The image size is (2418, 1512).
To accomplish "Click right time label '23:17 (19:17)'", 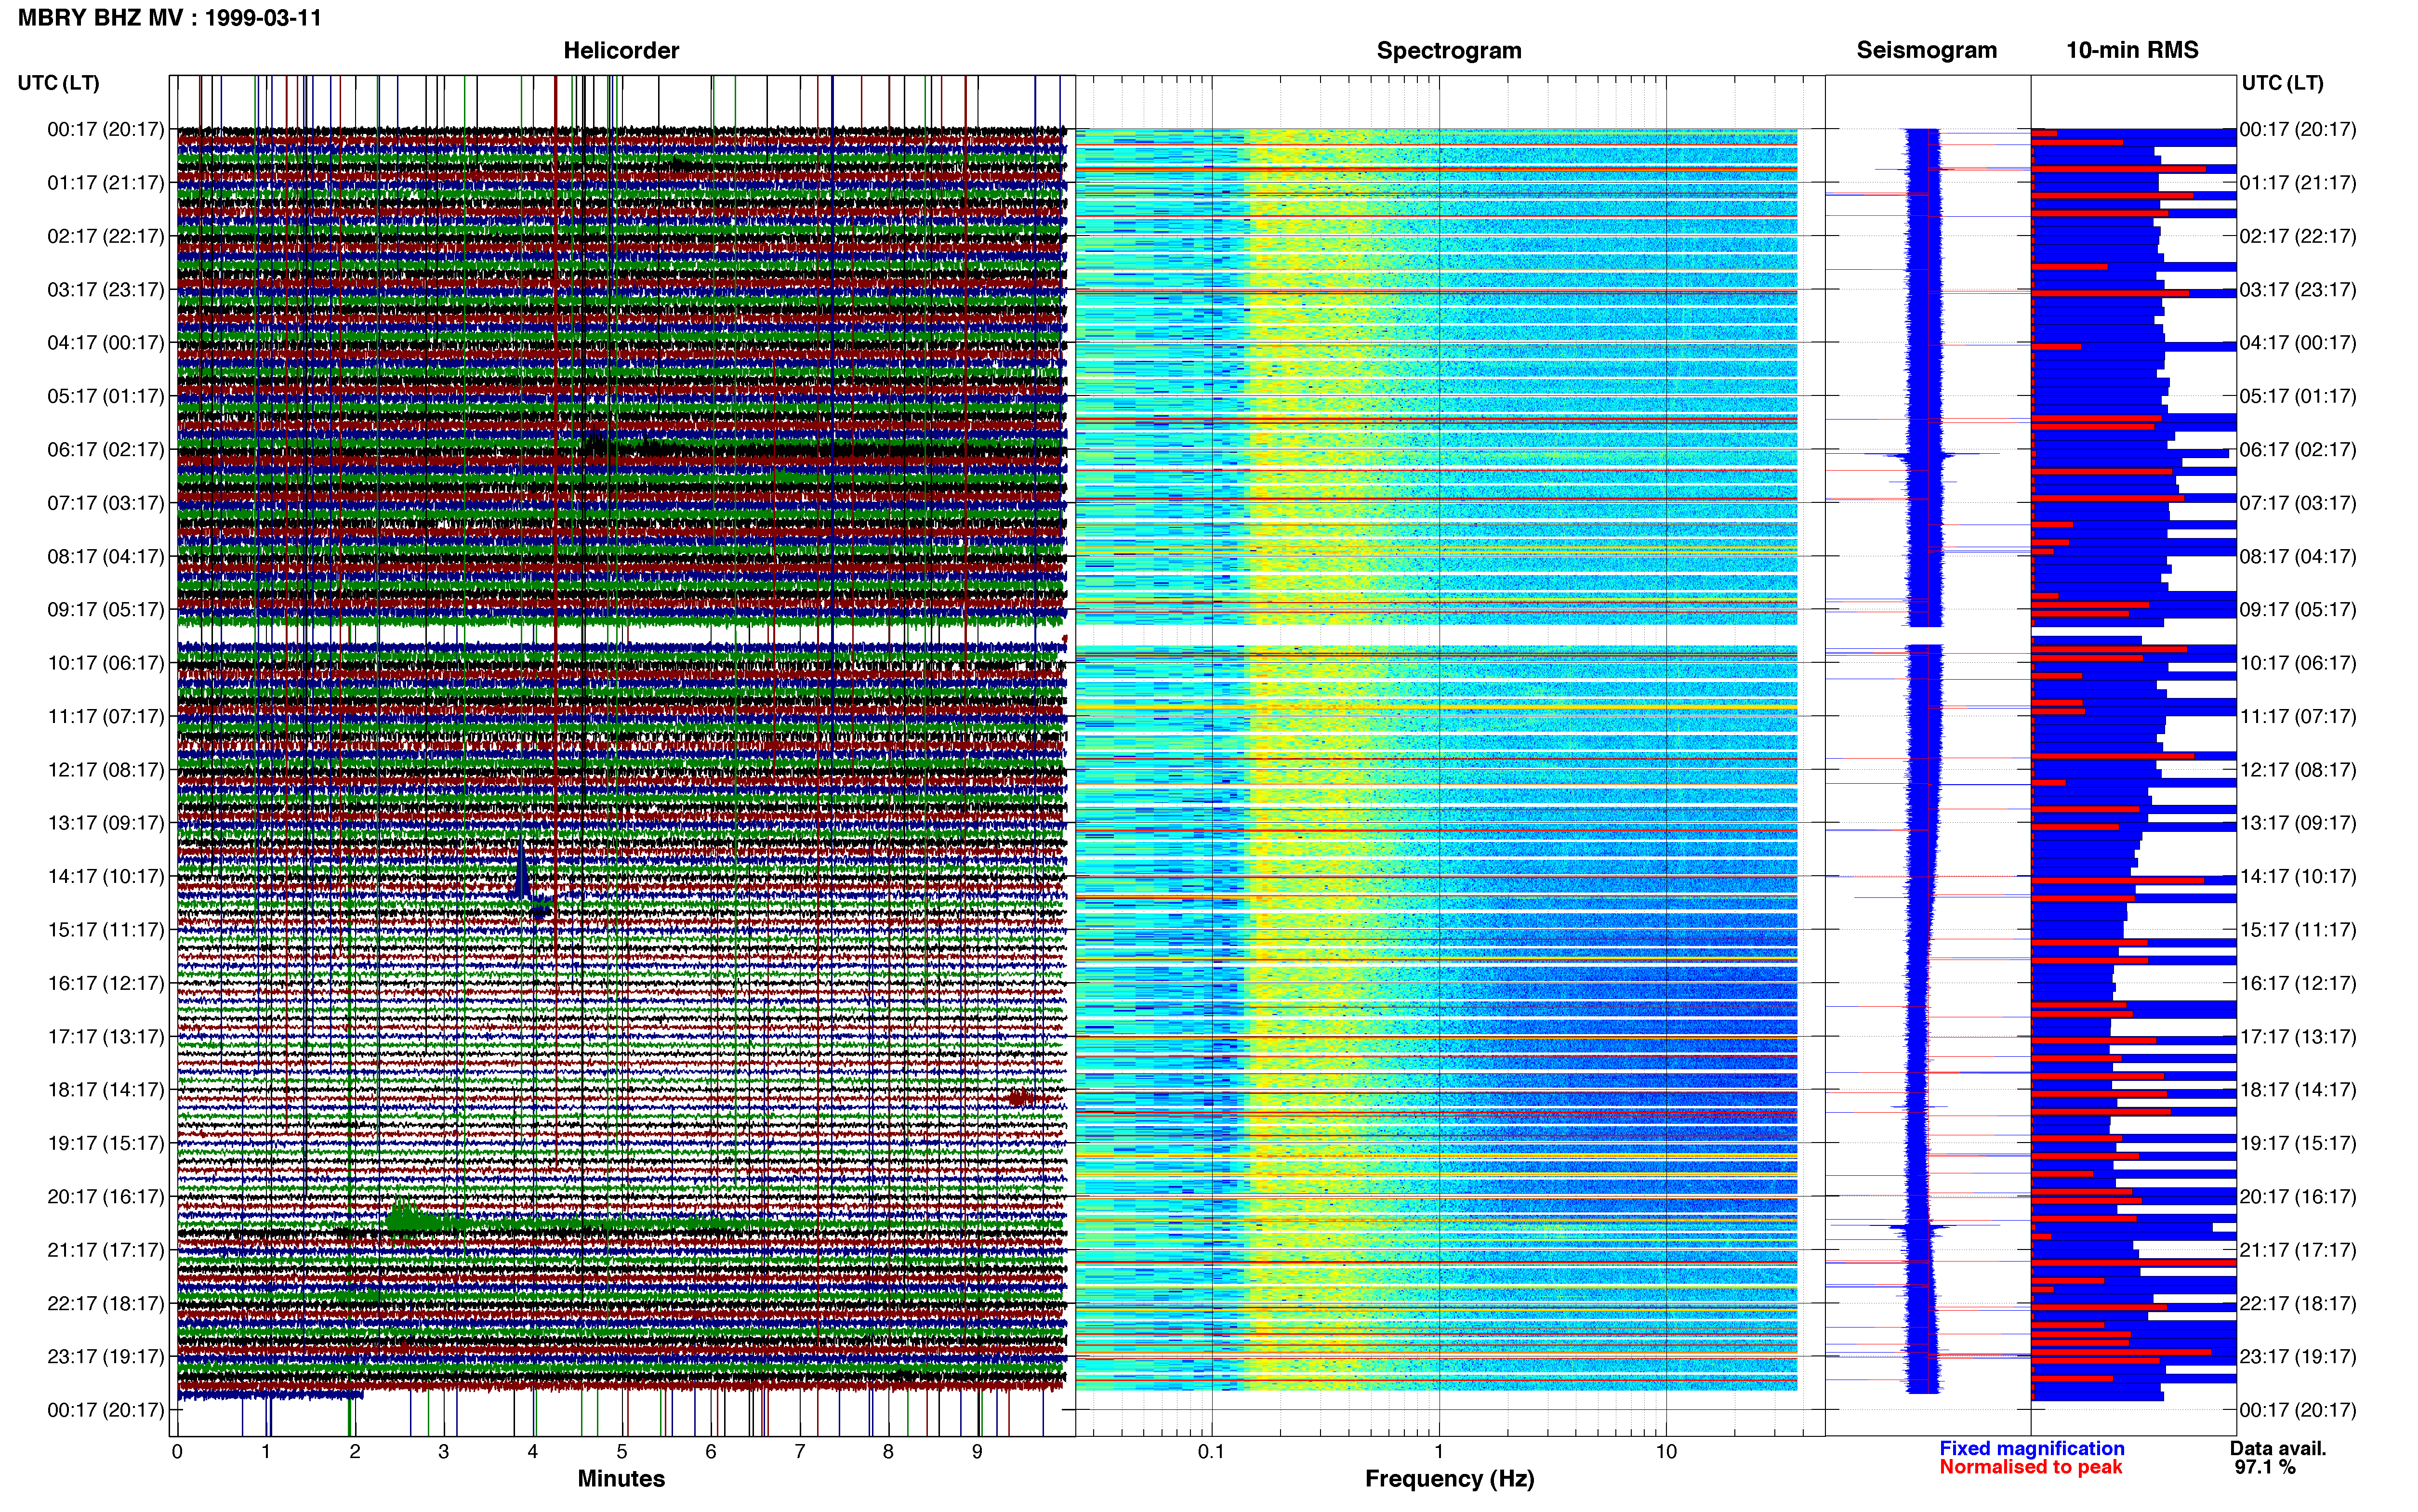I will pos(2298,1356).
